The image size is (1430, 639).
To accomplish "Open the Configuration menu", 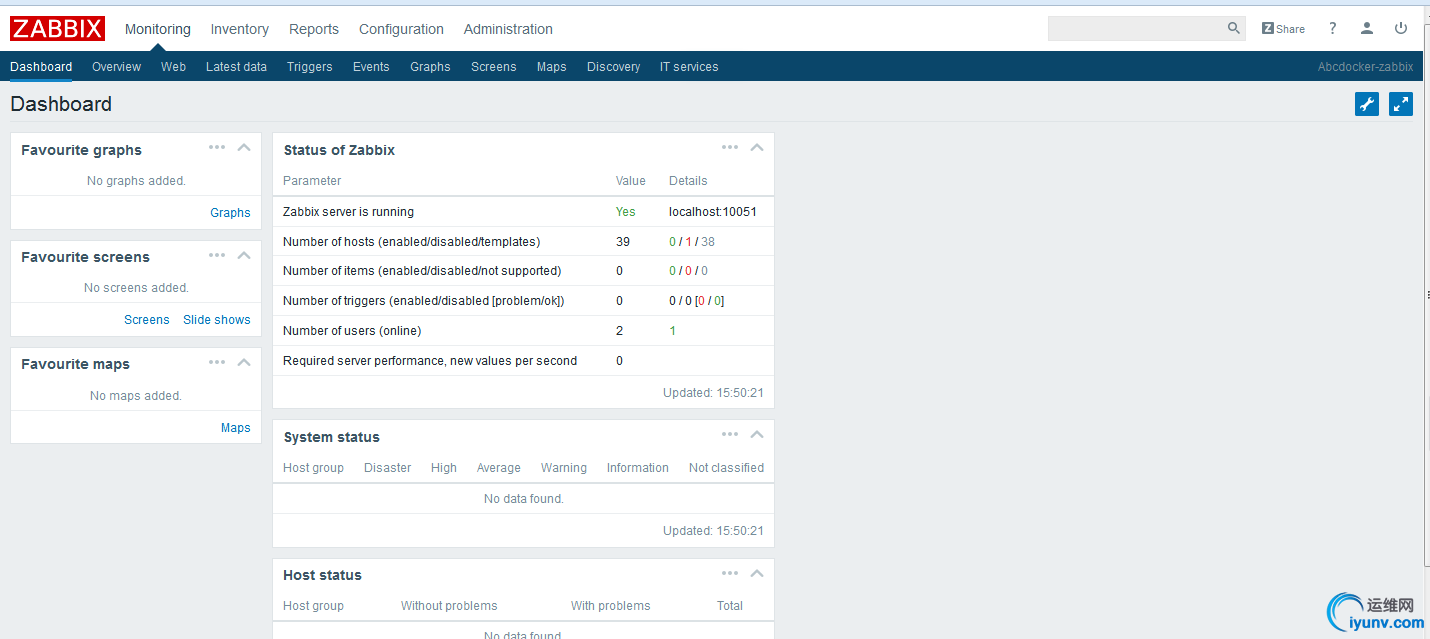I will coord(401,29).
